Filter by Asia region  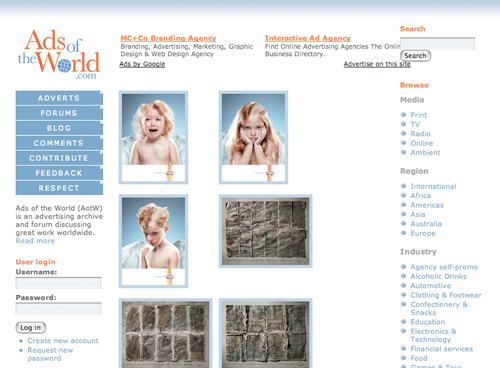(x=418, y=214)
